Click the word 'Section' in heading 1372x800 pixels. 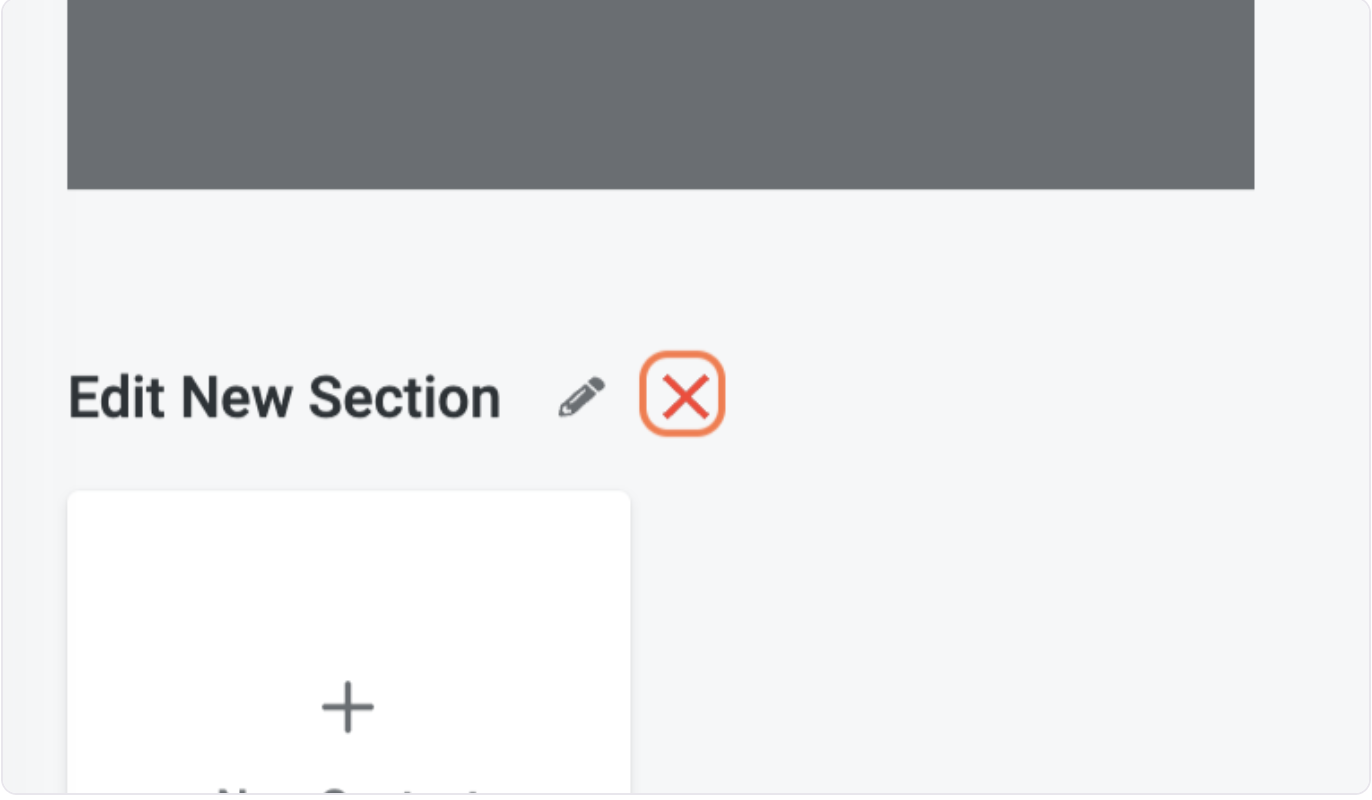pyautogui.click(x=404, y=397)
